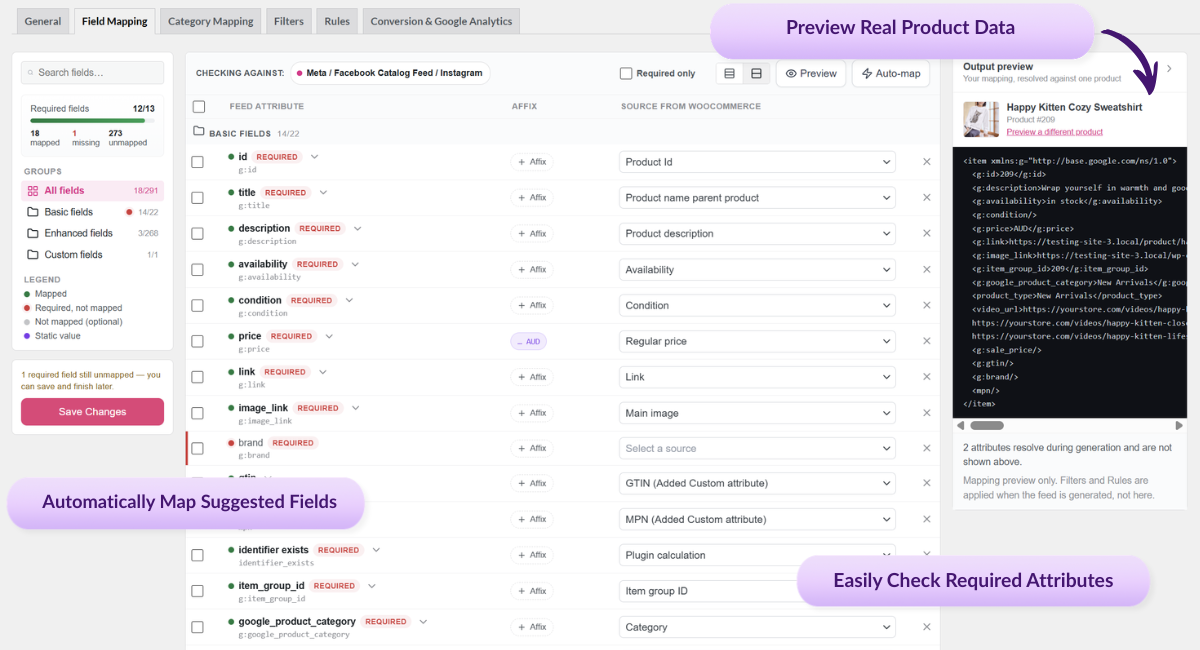Go to the Filters tab

289,21
